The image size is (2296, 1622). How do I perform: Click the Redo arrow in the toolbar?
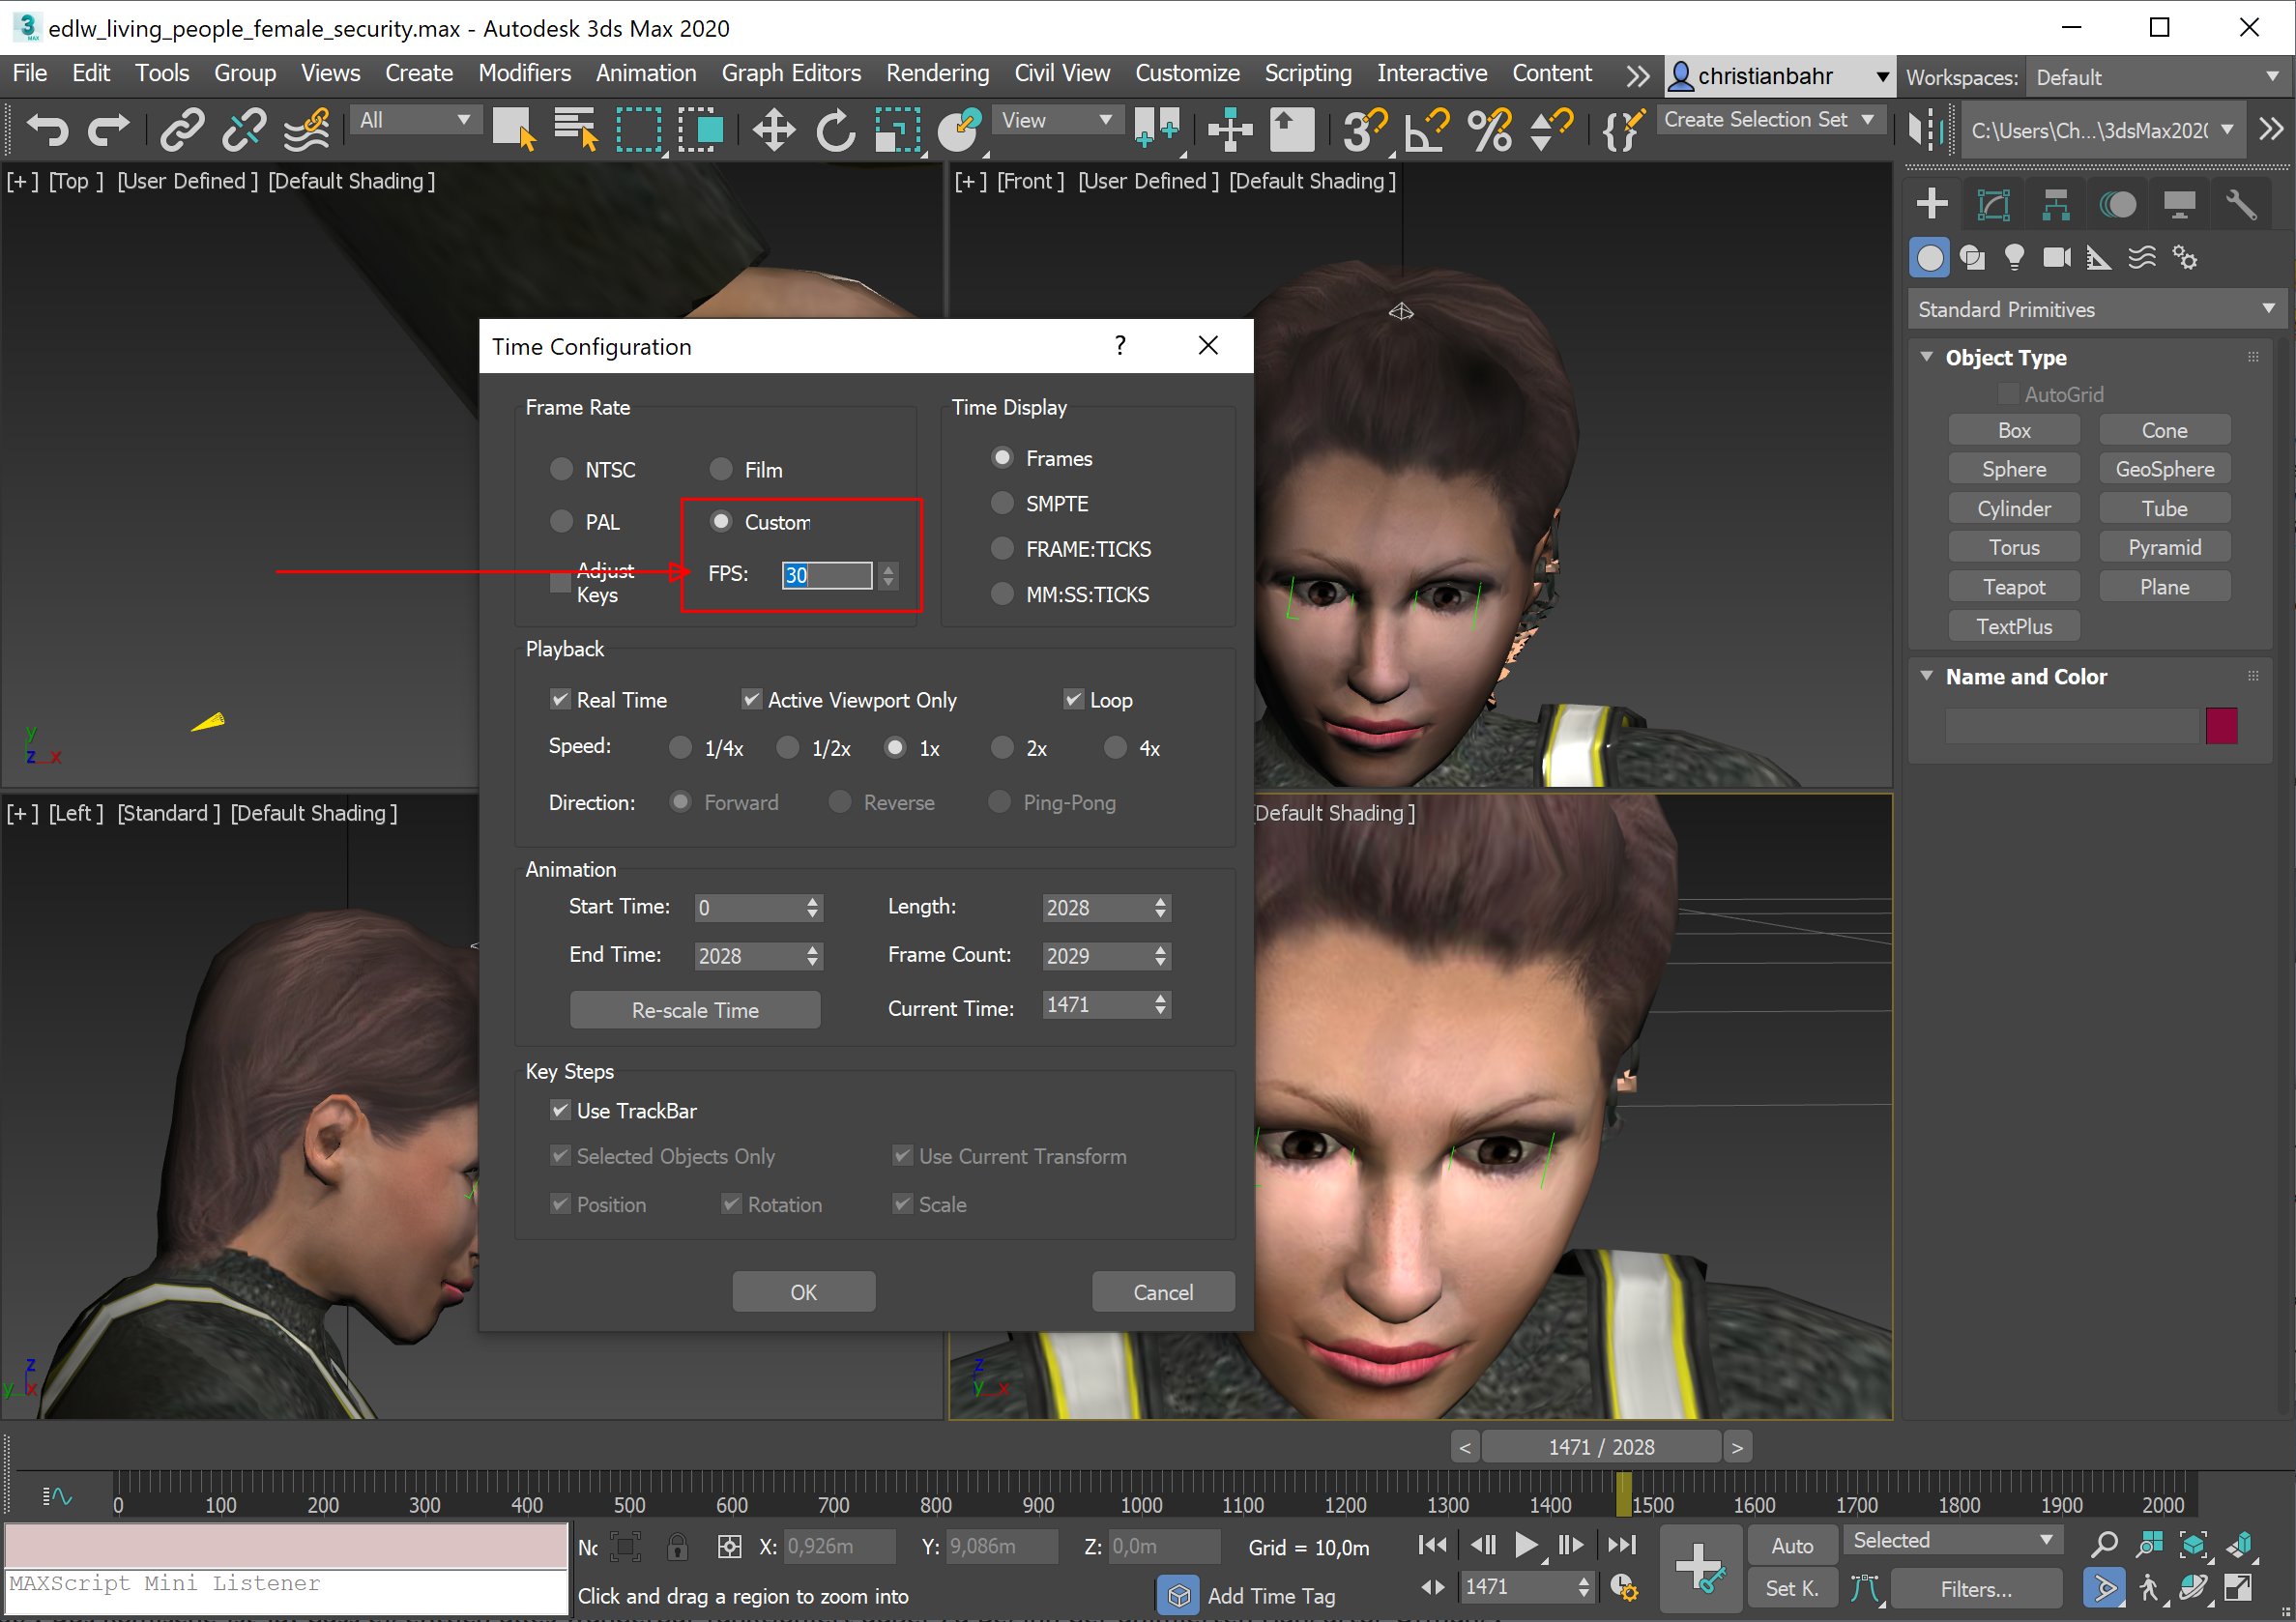coord(108,131)
